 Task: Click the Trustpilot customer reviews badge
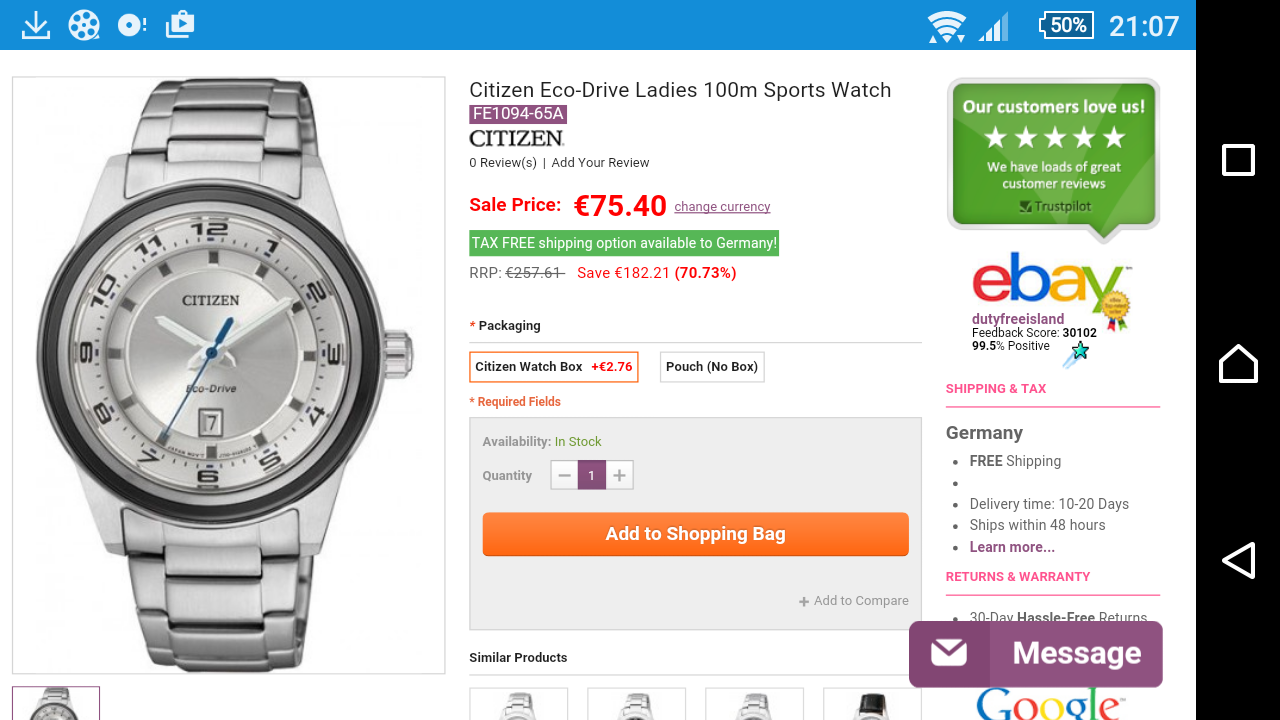1053,155
